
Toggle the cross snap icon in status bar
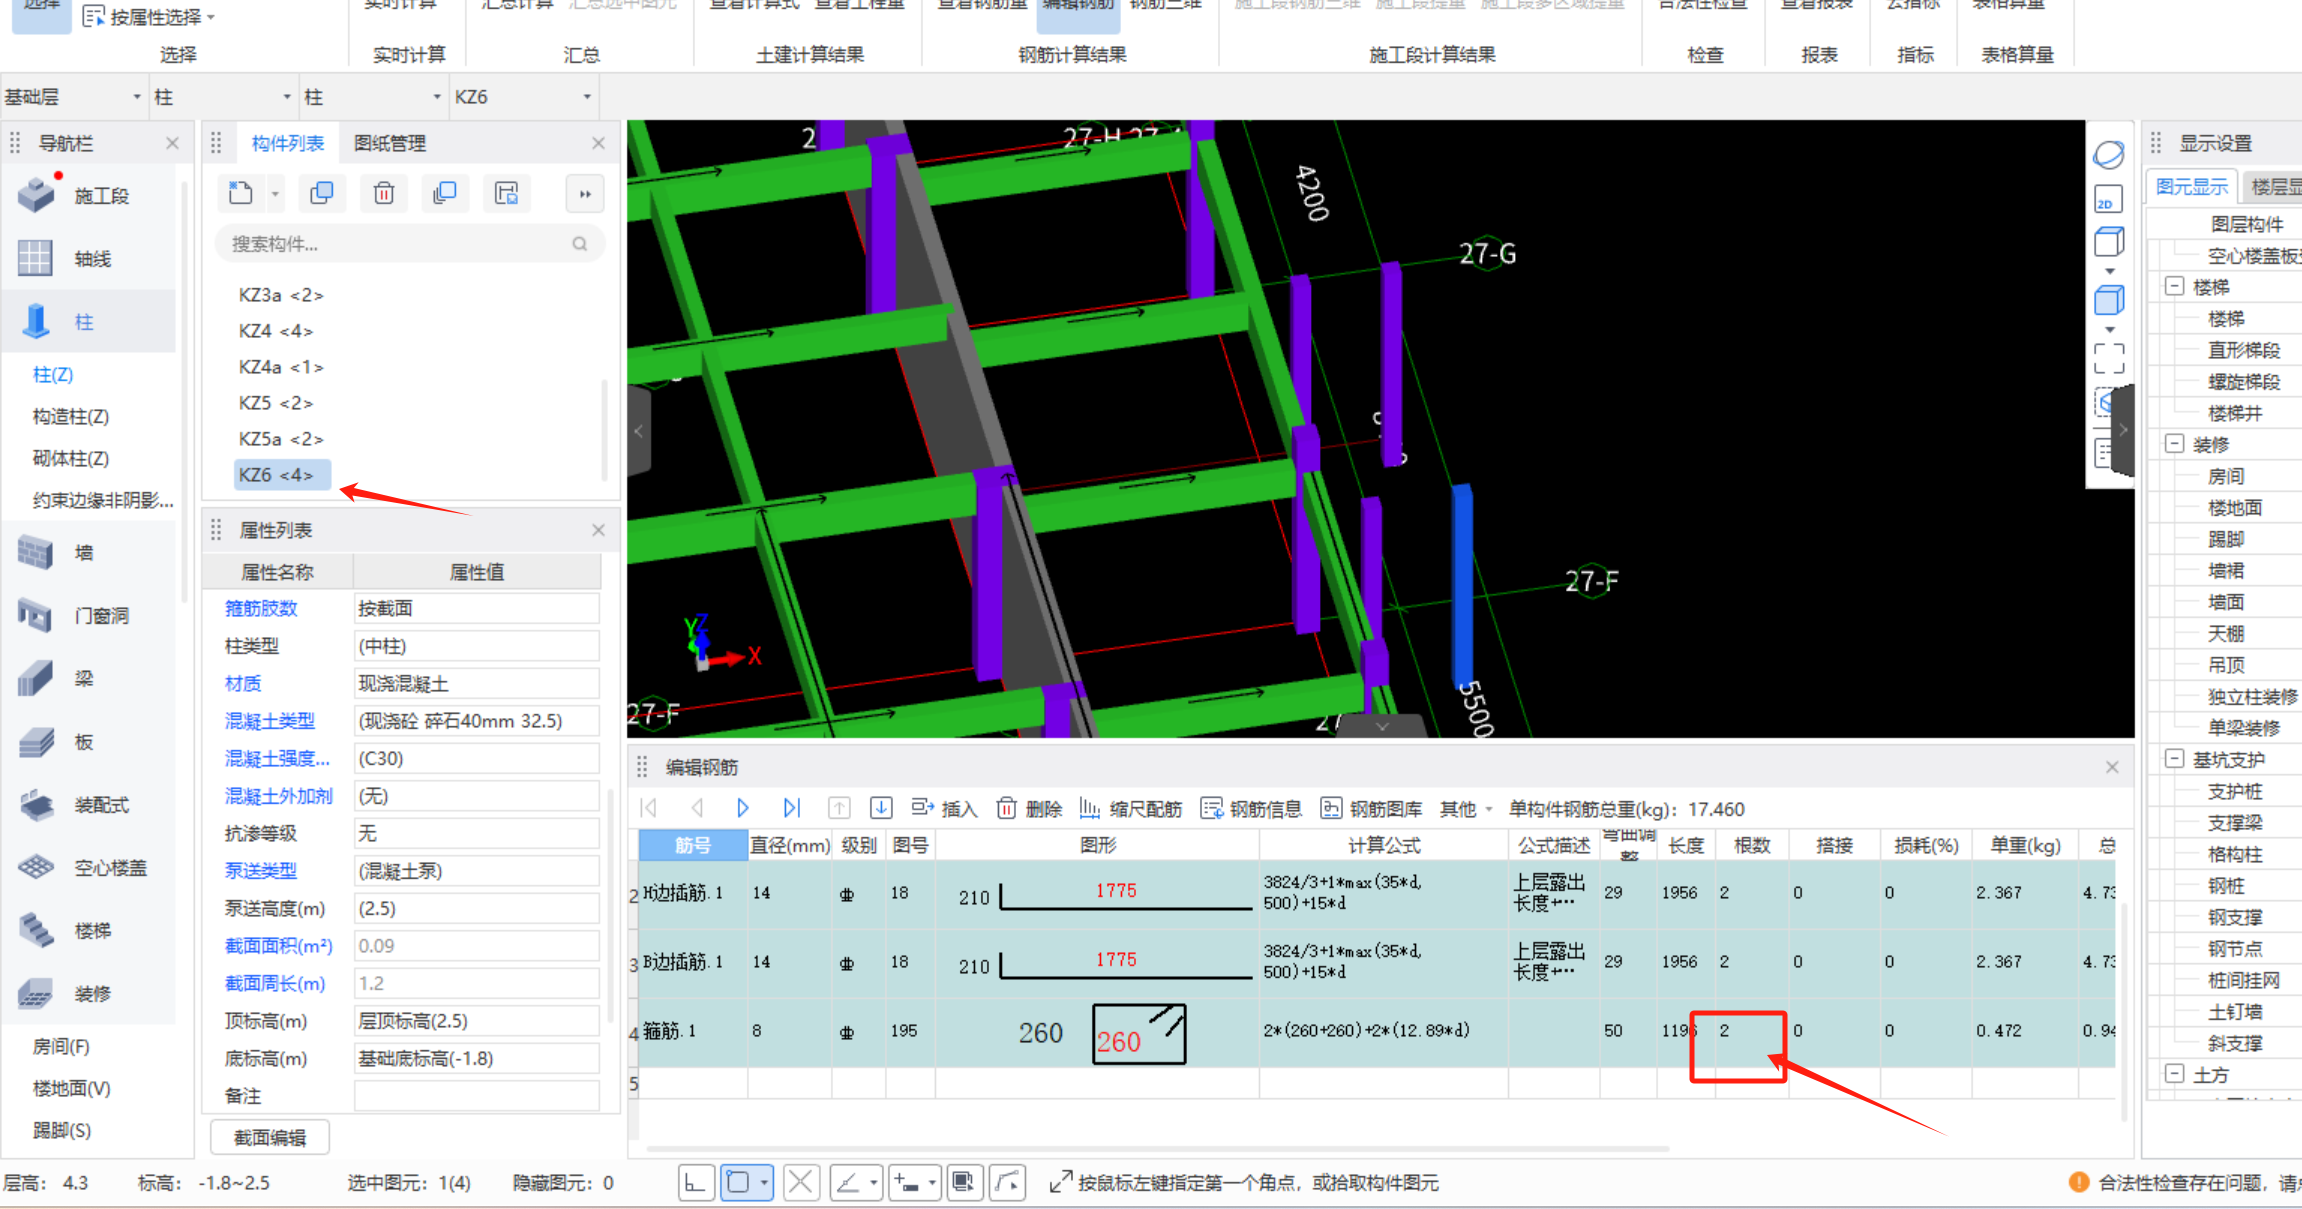click(x=800, y=1183)
